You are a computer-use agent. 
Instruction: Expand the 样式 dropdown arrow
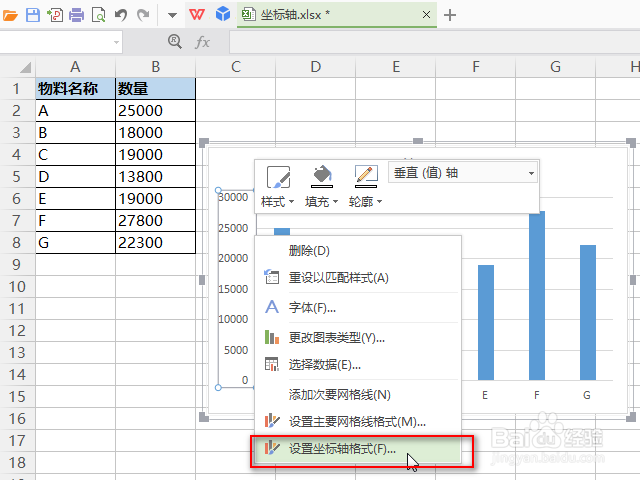(x=291, y=202)
